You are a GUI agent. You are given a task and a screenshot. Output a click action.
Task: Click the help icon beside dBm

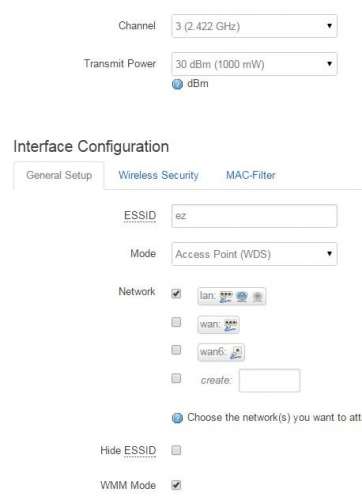tap(177, 84)
